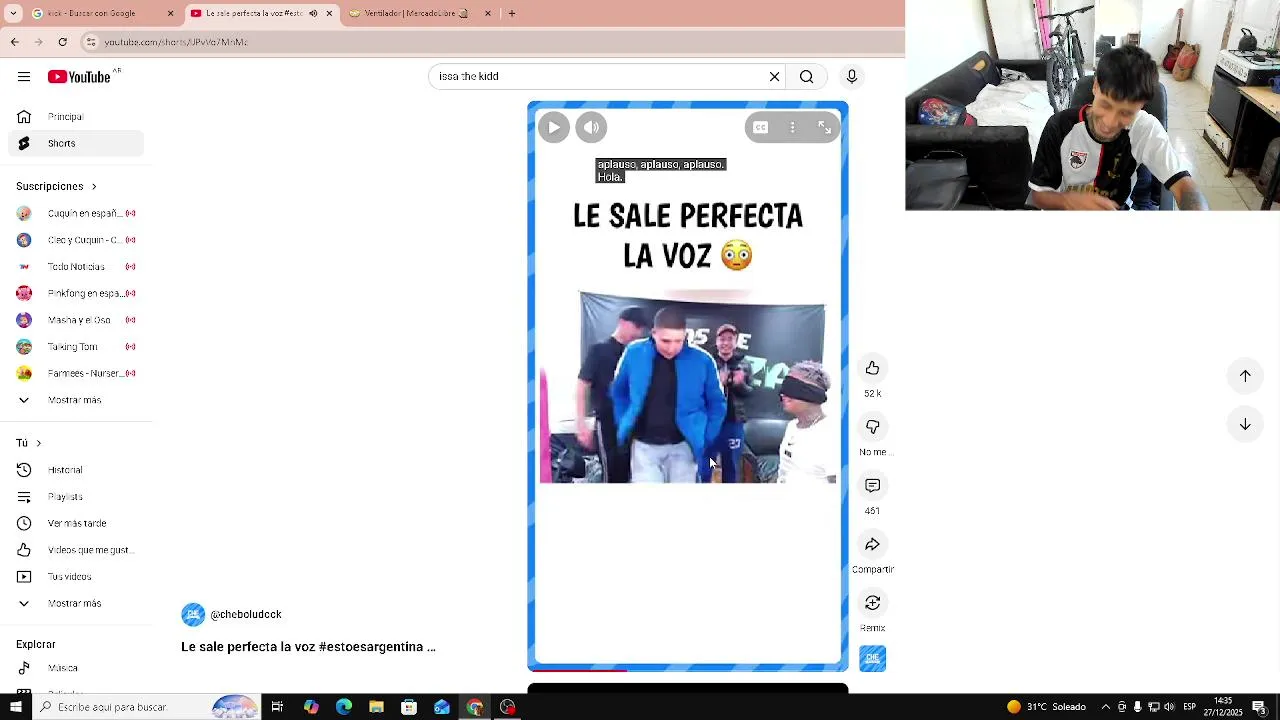Screen dimensions: 1280x720
Task: Like the Short with thumbs up
Action: 873,368
